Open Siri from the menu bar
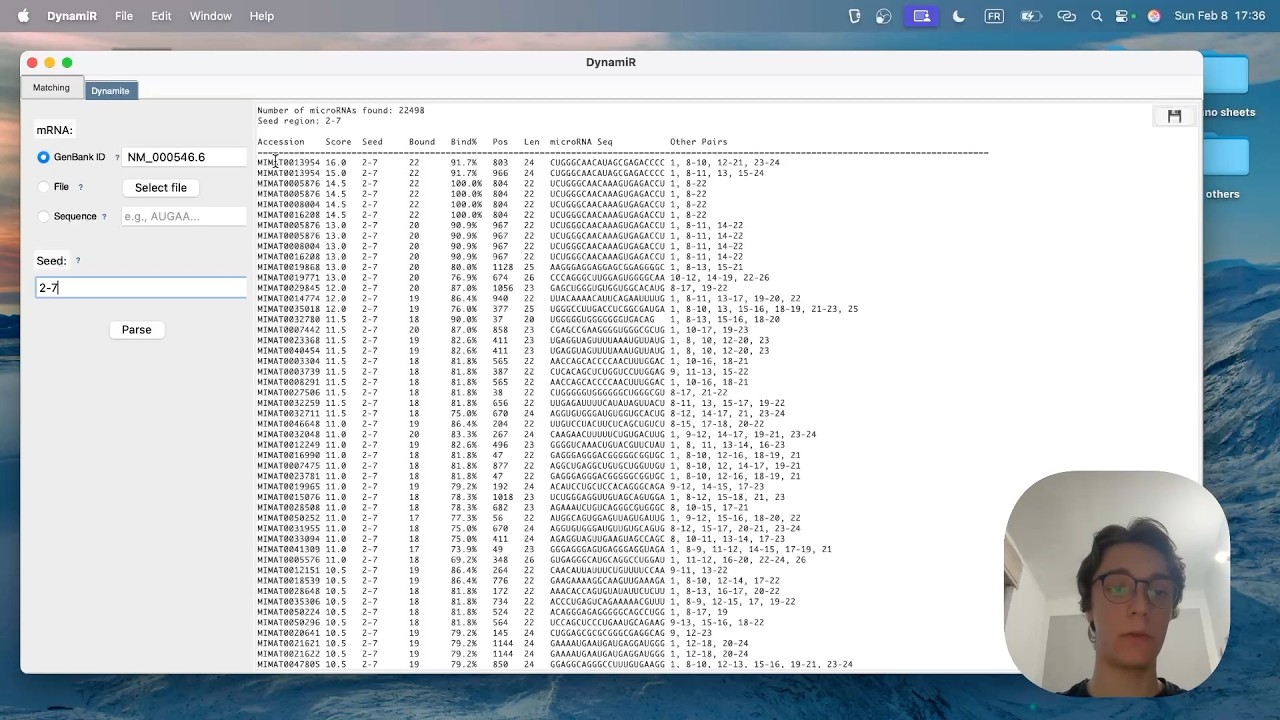The image size is (1280, 720). [x=1154, y=16]
